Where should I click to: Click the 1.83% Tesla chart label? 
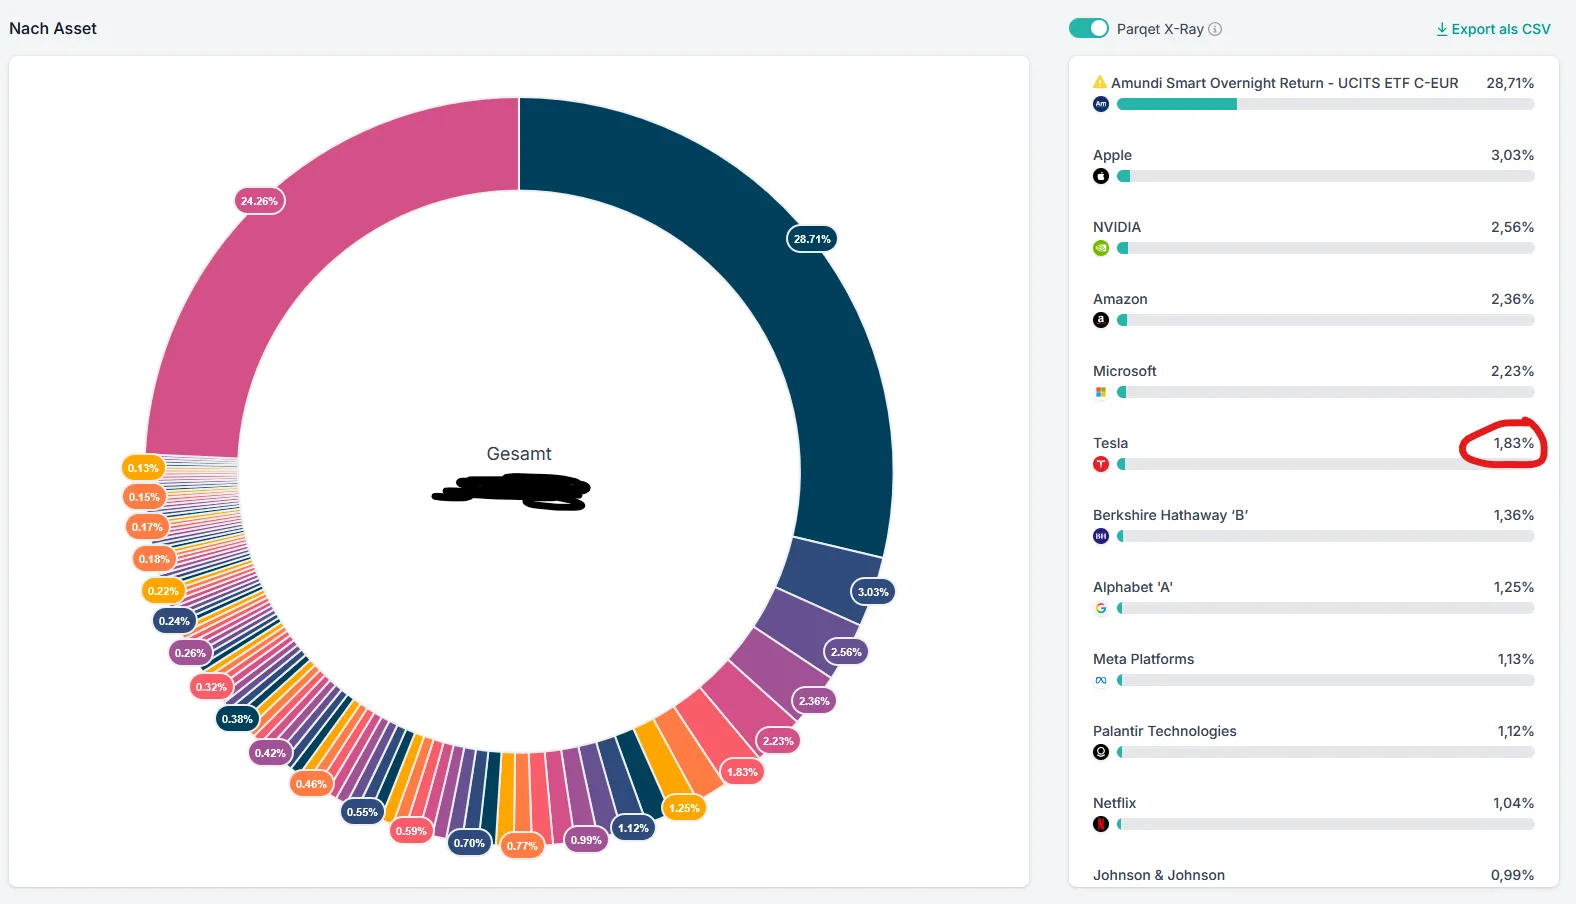(x=742, y=772)
